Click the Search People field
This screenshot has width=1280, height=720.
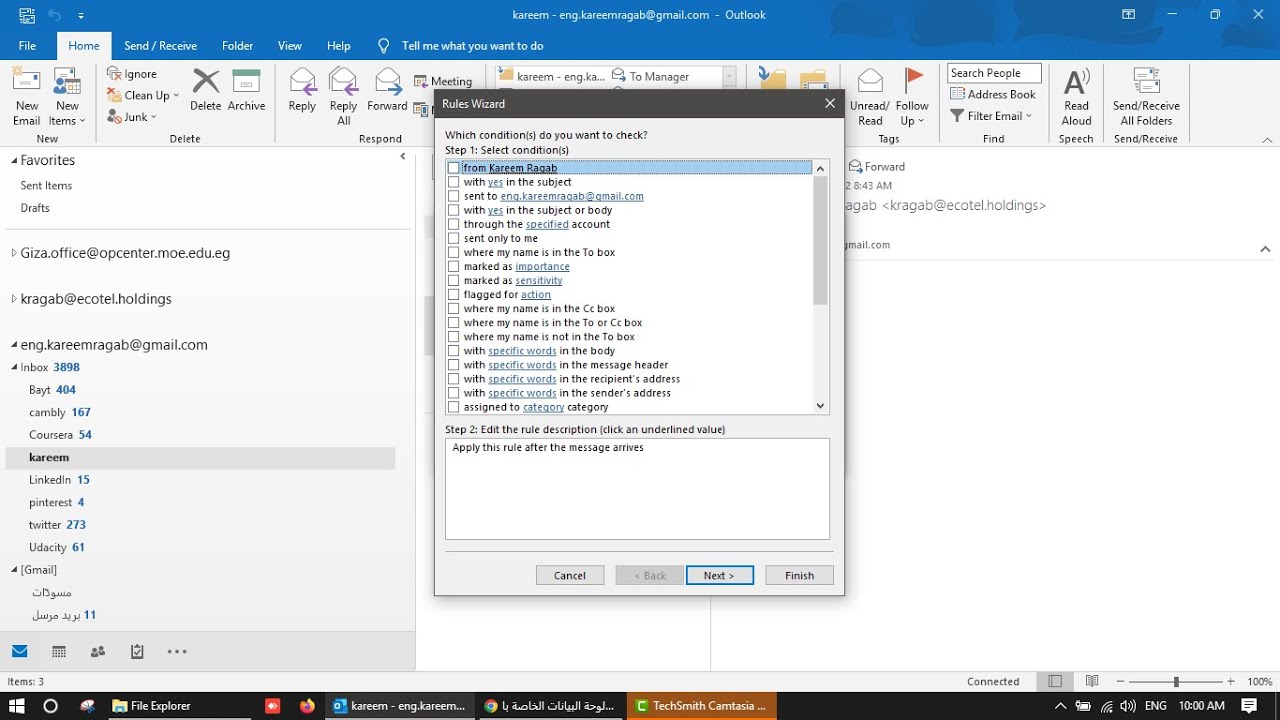(x=994, y=73)
